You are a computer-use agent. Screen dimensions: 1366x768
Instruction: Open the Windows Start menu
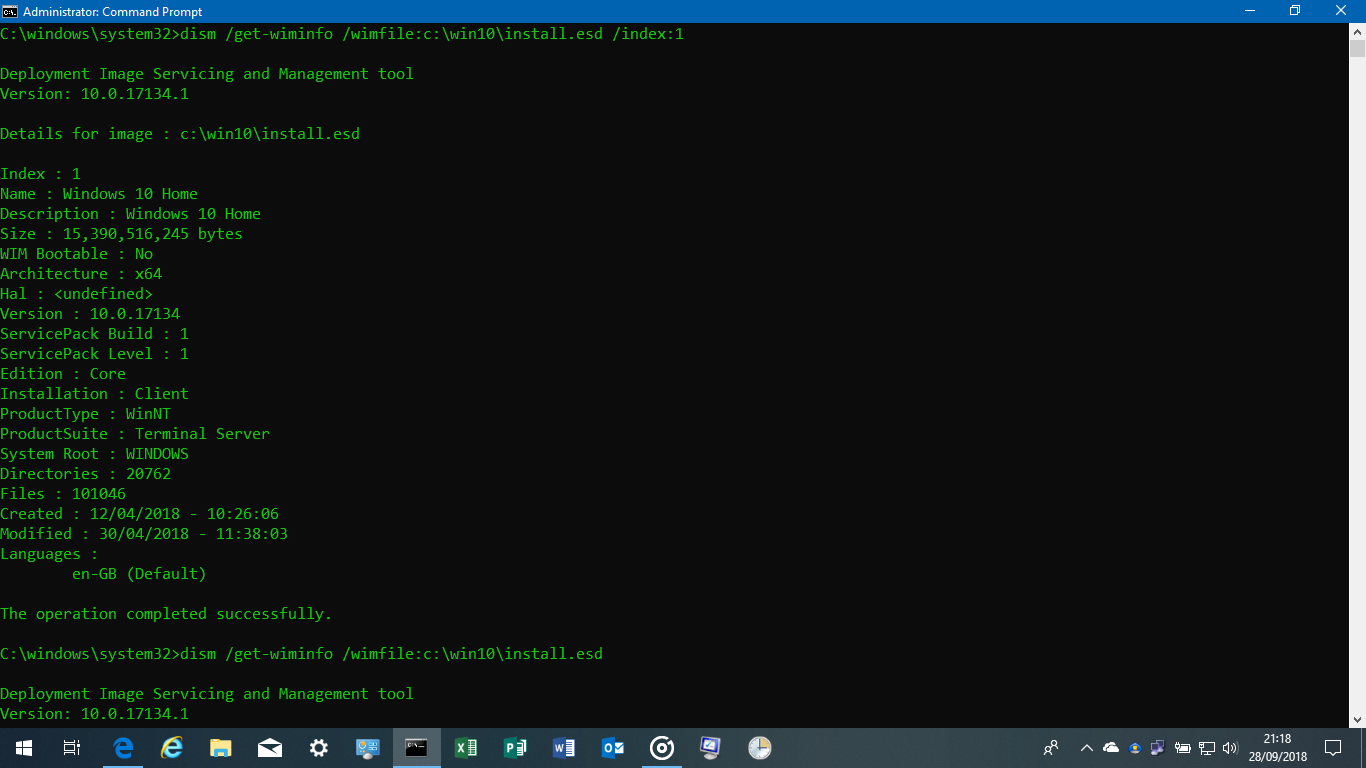click(x=24, y=748)
